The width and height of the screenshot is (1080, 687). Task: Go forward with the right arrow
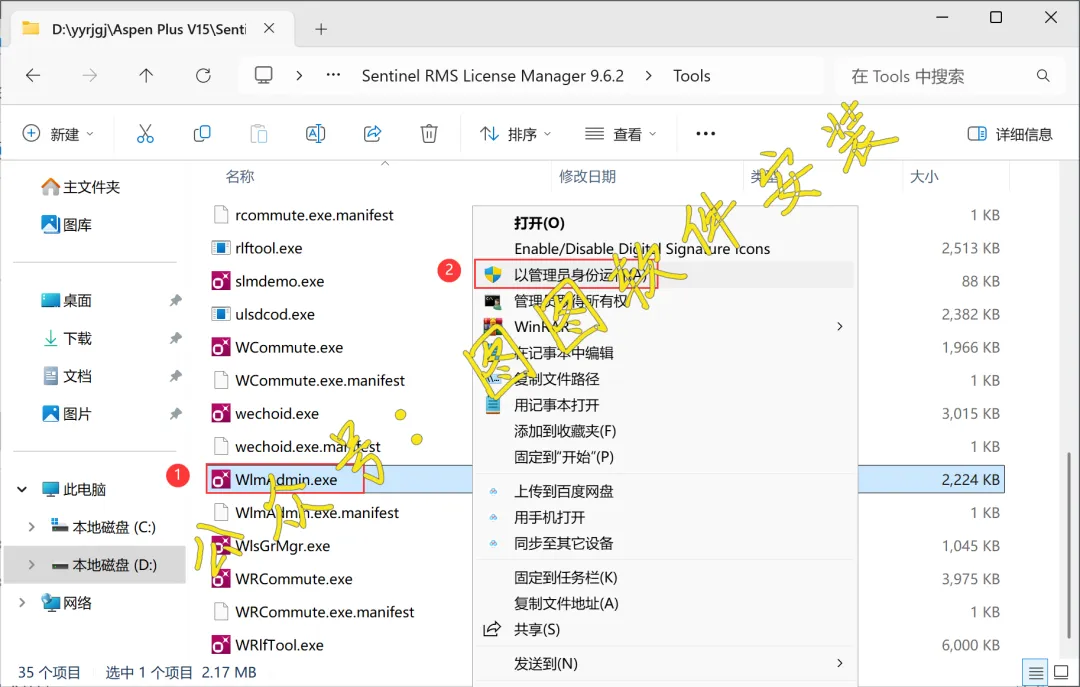click(x=90, y=76)
